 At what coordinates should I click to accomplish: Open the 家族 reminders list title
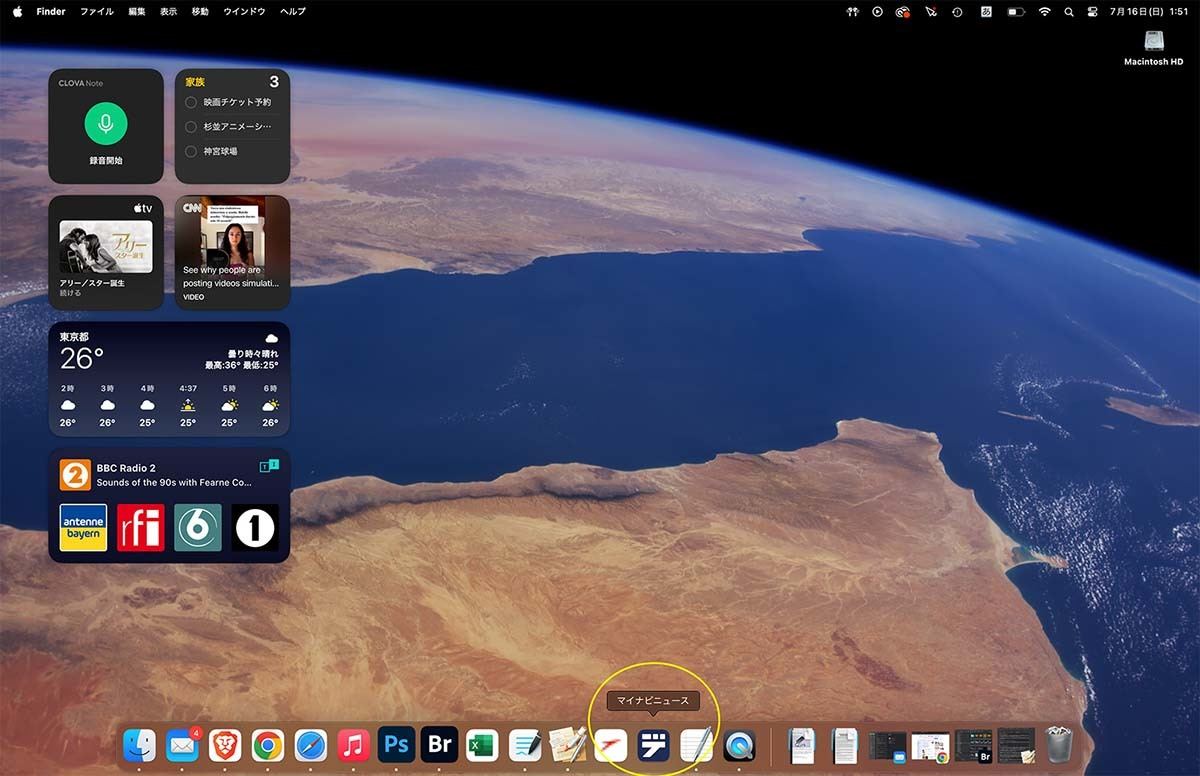(195, 82)
